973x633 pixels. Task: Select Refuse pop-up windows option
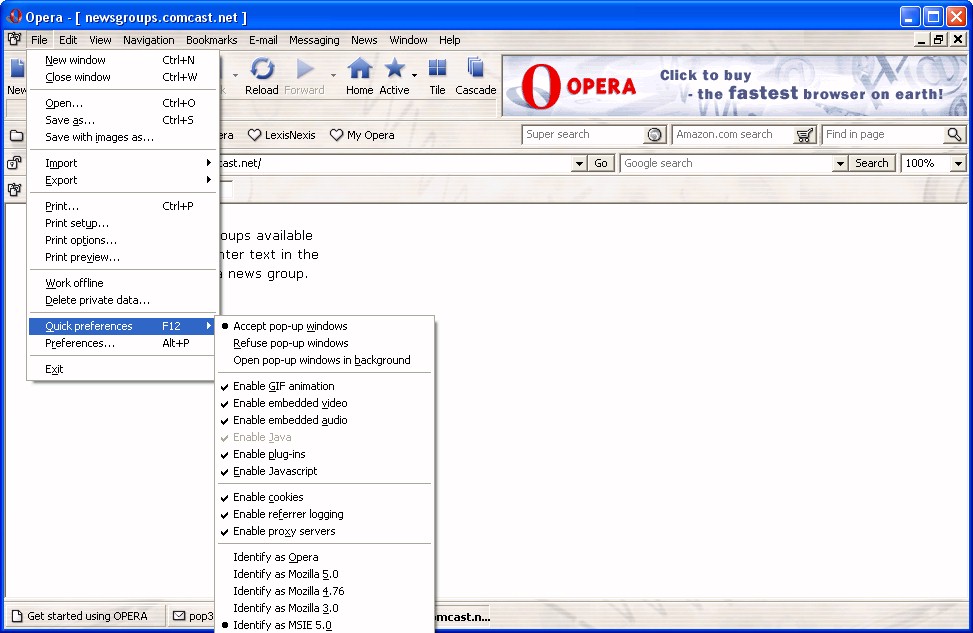[x=290, y=343]
